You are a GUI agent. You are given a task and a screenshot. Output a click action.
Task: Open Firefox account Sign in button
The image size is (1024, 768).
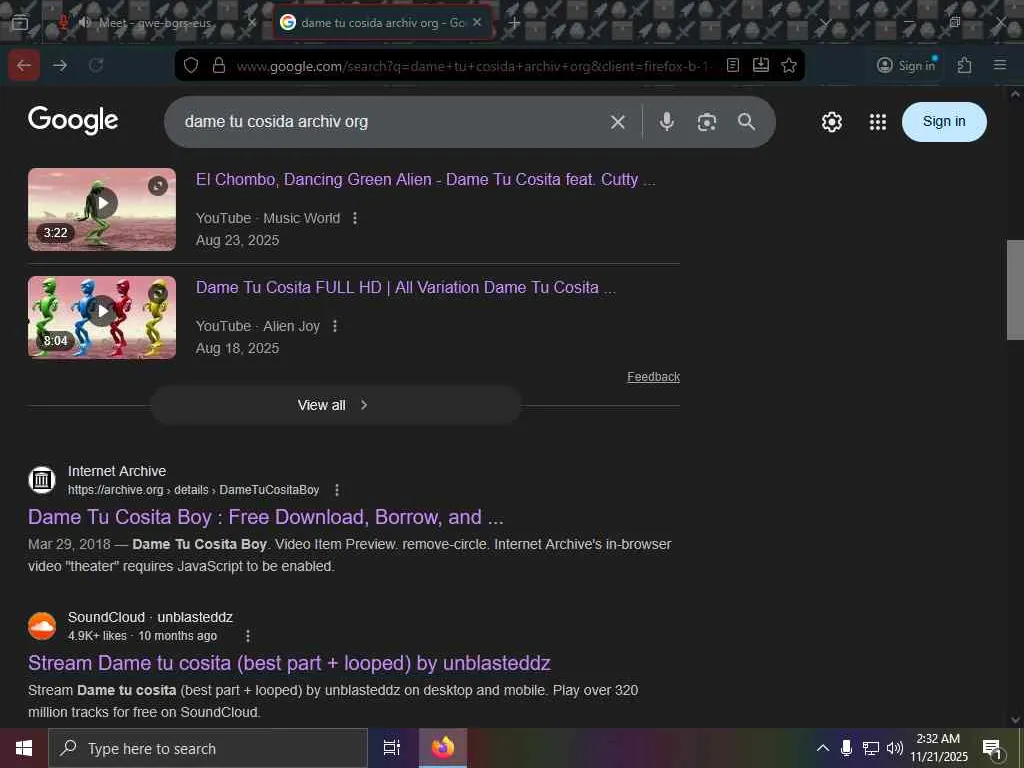(x=906, y=65)
